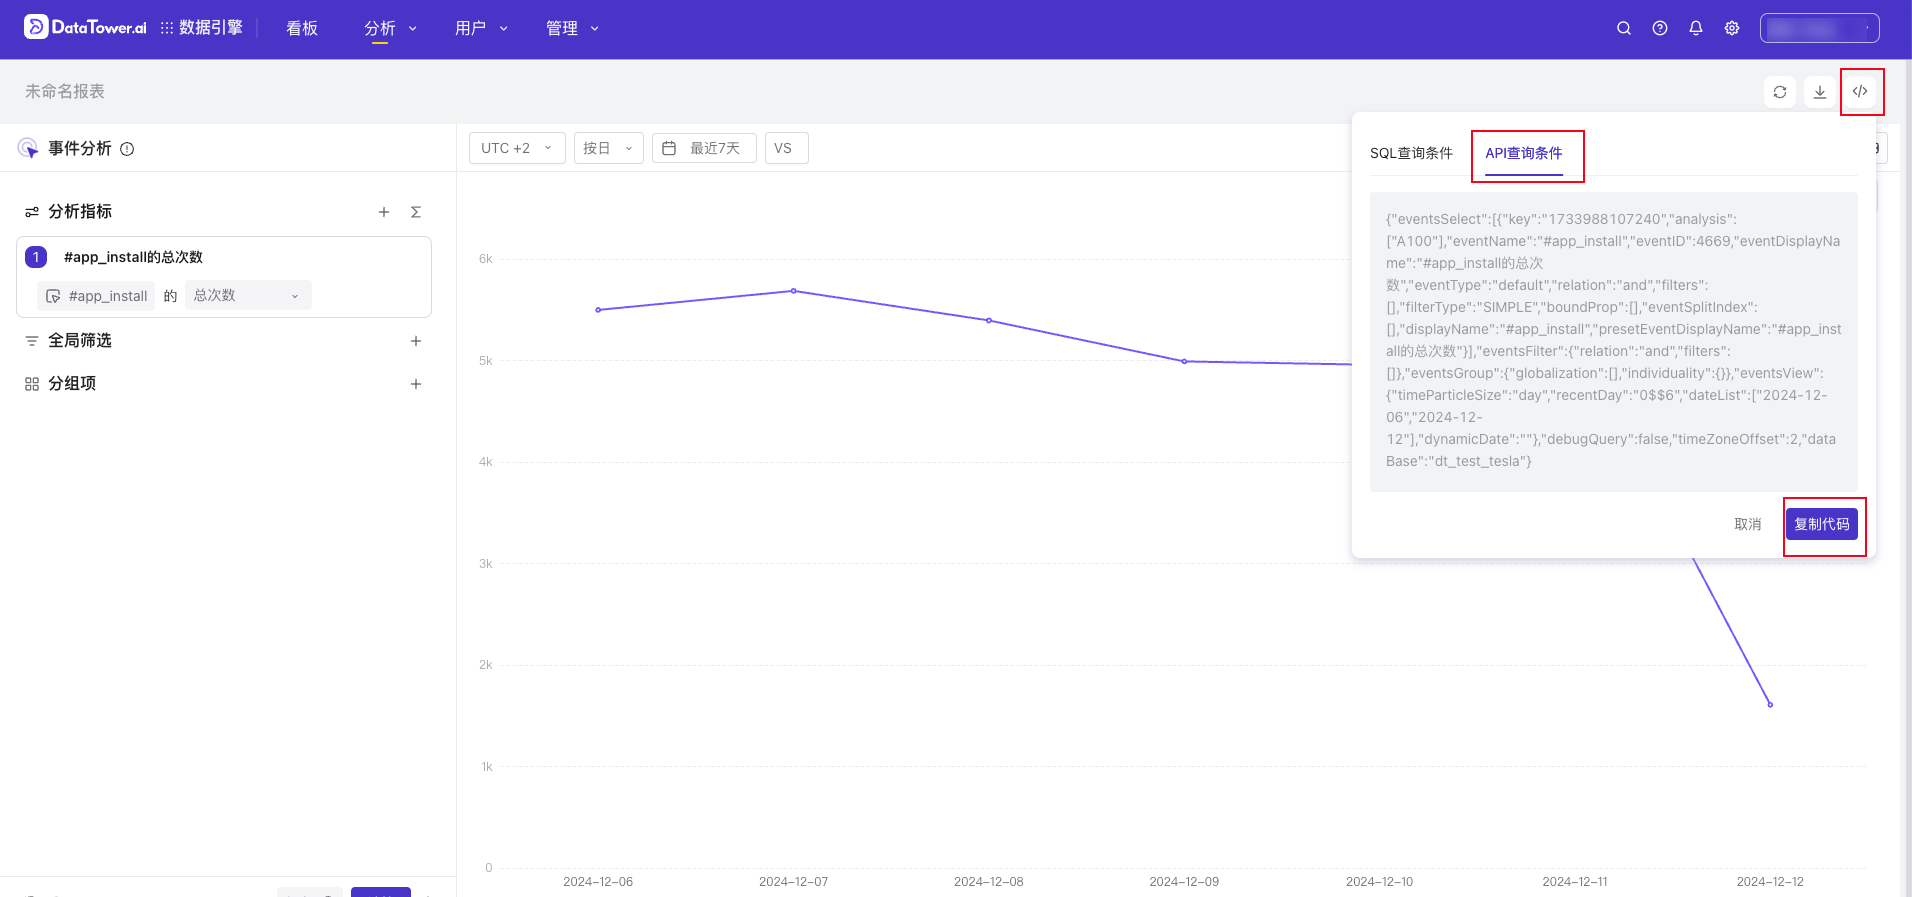Click the 2024-12-09 chart data point
Image resolution: width=1912 pixels, height=897 pixels.
[x=1184, y=362]
